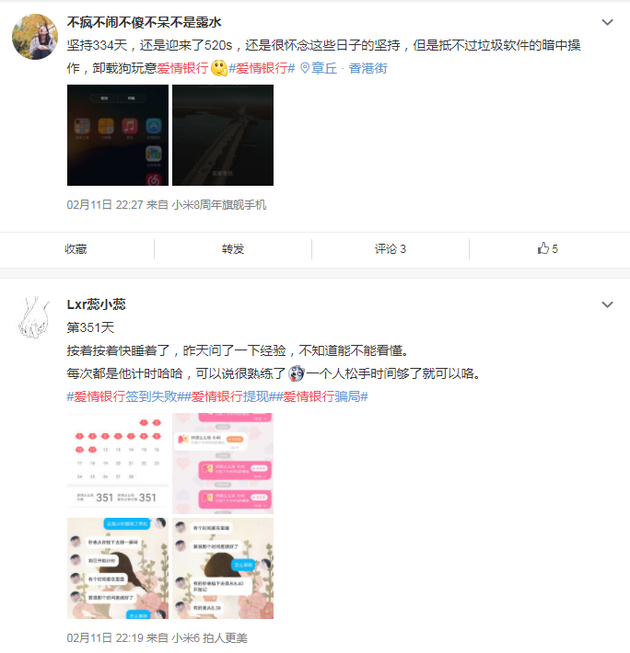630x653 pixels.
Task: Click 转发 to repost first post
Action: tap(233, 249)
